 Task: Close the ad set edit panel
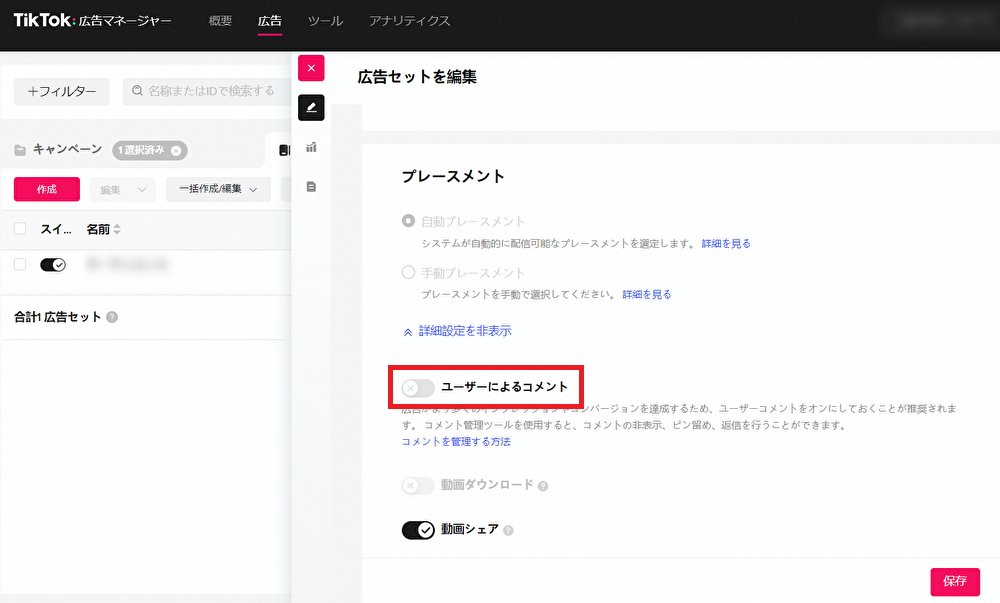pos(311,68)
